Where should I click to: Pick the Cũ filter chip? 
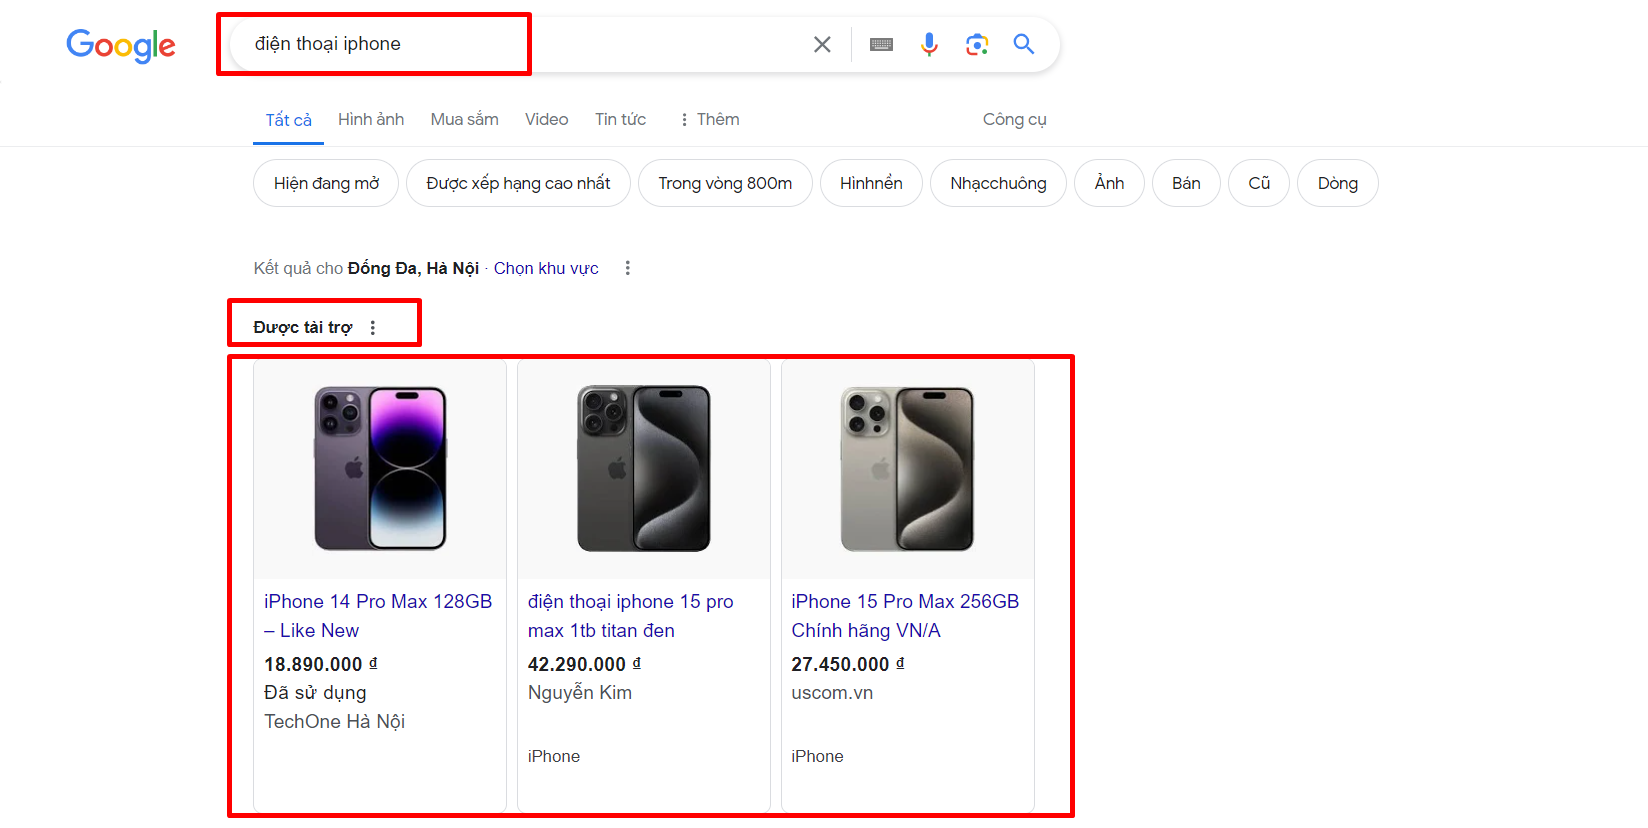(1259, 183)
